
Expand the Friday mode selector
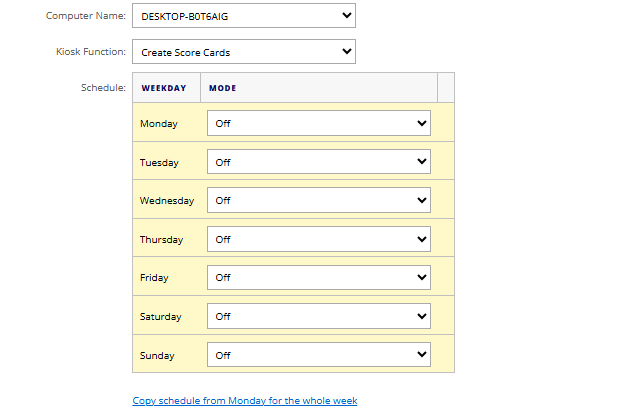(318, 277)
